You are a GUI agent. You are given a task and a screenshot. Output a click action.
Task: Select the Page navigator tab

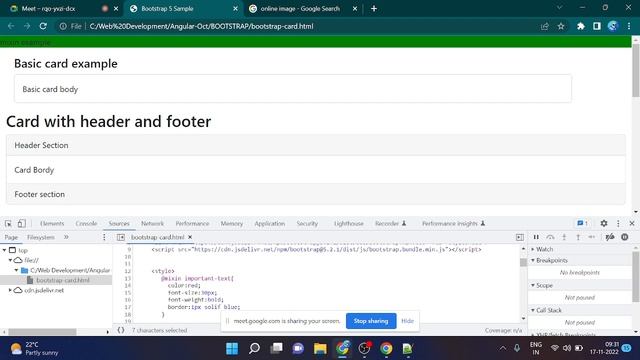click(11, 237)
